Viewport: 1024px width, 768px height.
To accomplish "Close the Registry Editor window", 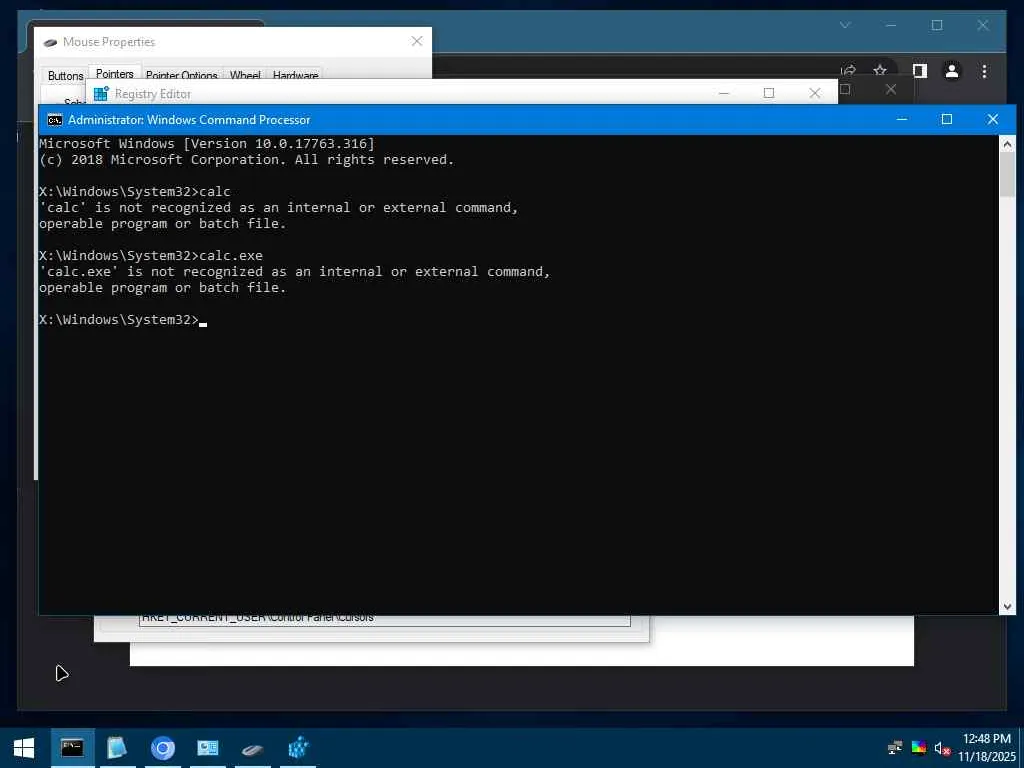I will coord(814,93).
